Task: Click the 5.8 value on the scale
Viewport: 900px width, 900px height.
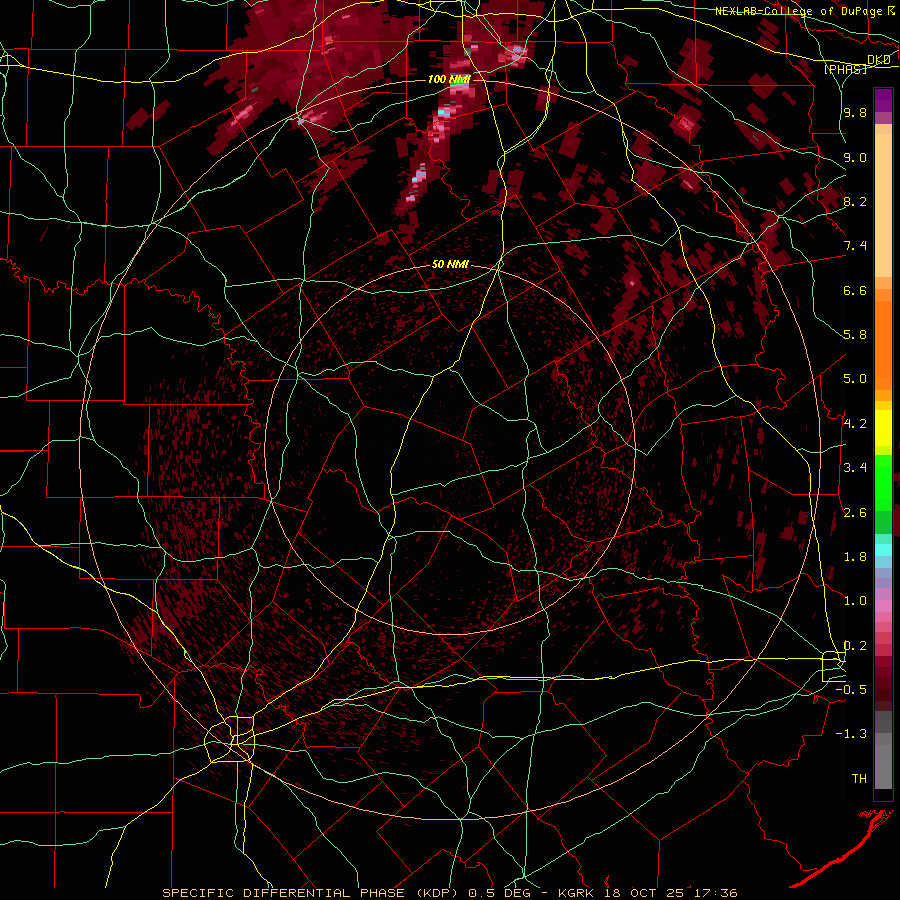Action: (855, 335)
